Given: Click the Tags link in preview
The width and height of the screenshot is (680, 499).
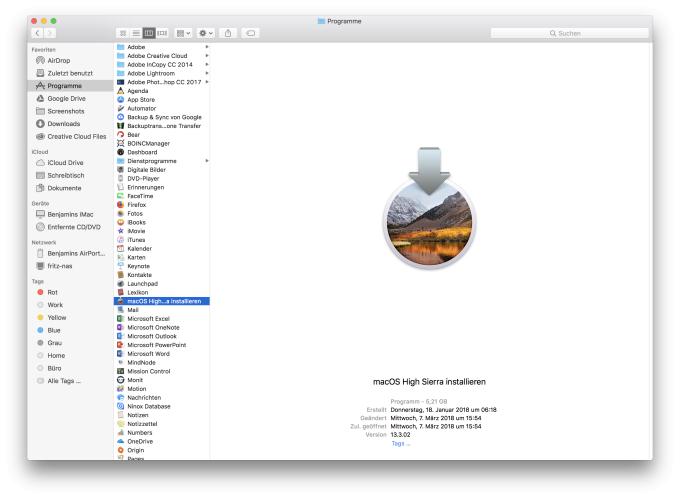Looking at the screenshot, I should point(400,444).
